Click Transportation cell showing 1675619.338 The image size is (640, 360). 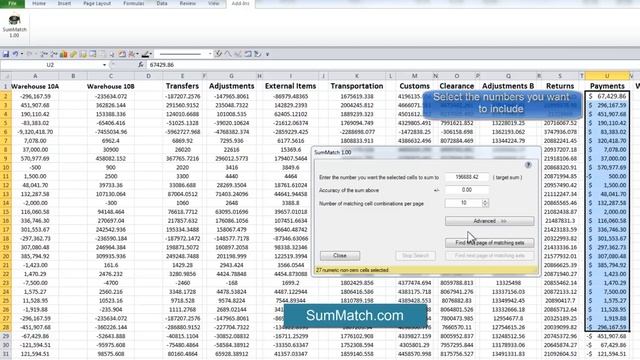[357, 96]
